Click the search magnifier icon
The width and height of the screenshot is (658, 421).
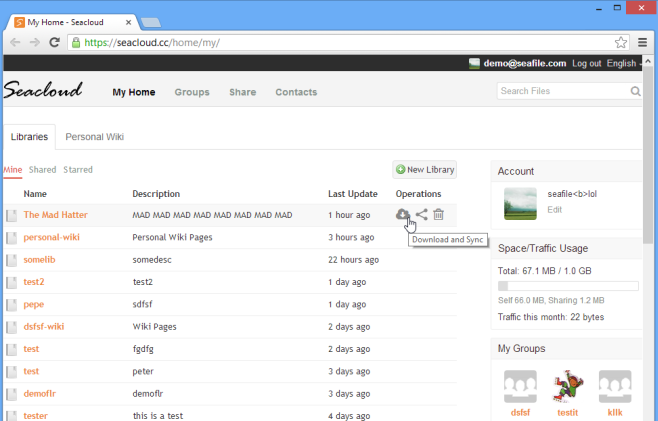pos(635,91)
